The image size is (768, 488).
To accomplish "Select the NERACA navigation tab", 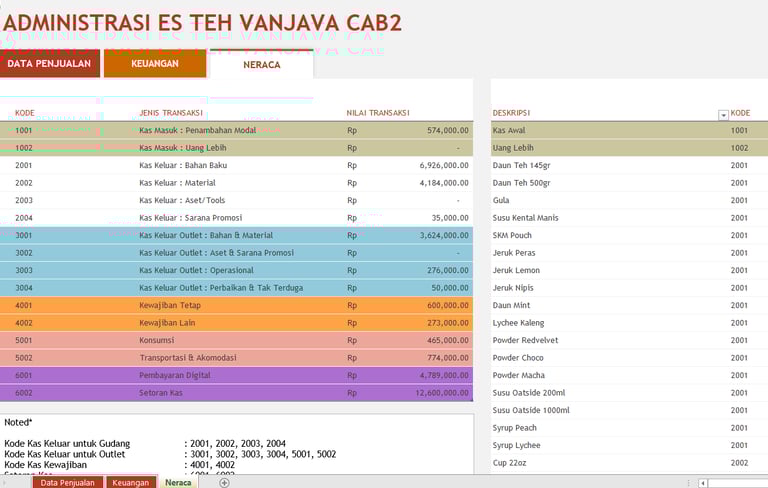I will pos(262,65).
